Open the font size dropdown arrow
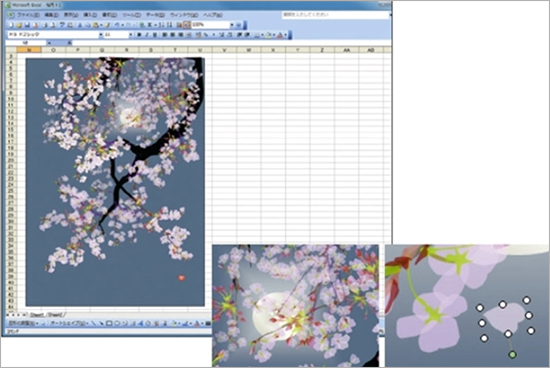This screenshot has height=368, width=550. [130, 35]
